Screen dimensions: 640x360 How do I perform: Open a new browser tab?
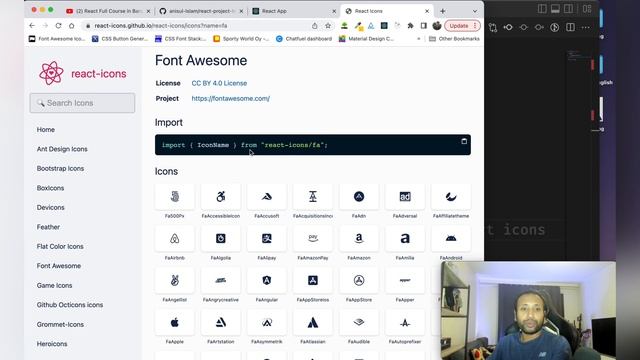coord(442,11)
